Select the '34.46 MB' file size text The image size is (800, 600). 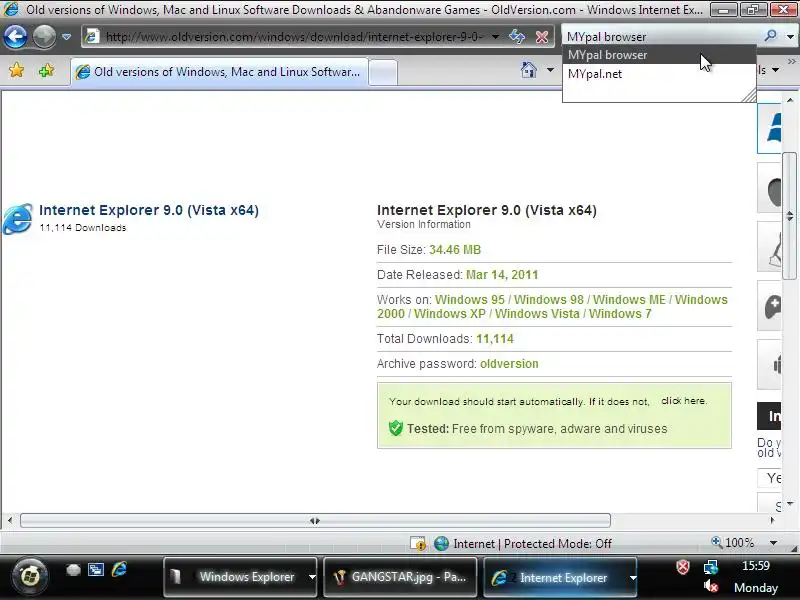tap(455, 249)
